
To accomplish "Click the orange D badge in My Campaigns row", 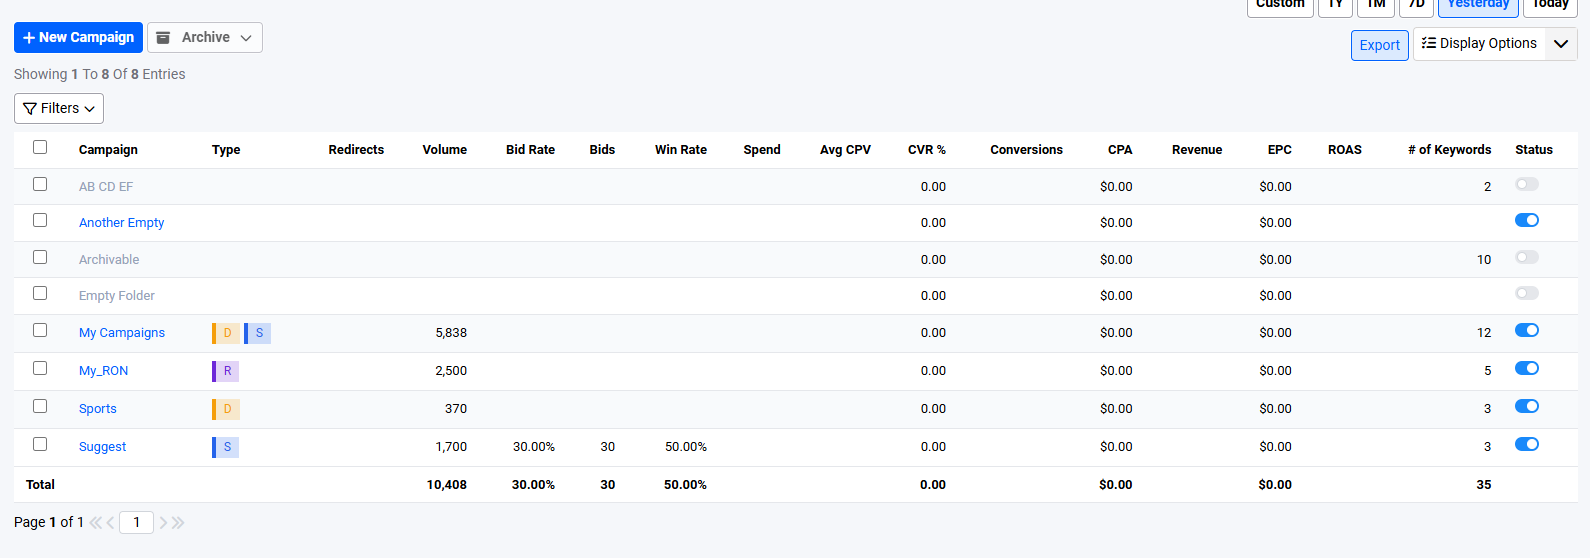I will 227,333.
